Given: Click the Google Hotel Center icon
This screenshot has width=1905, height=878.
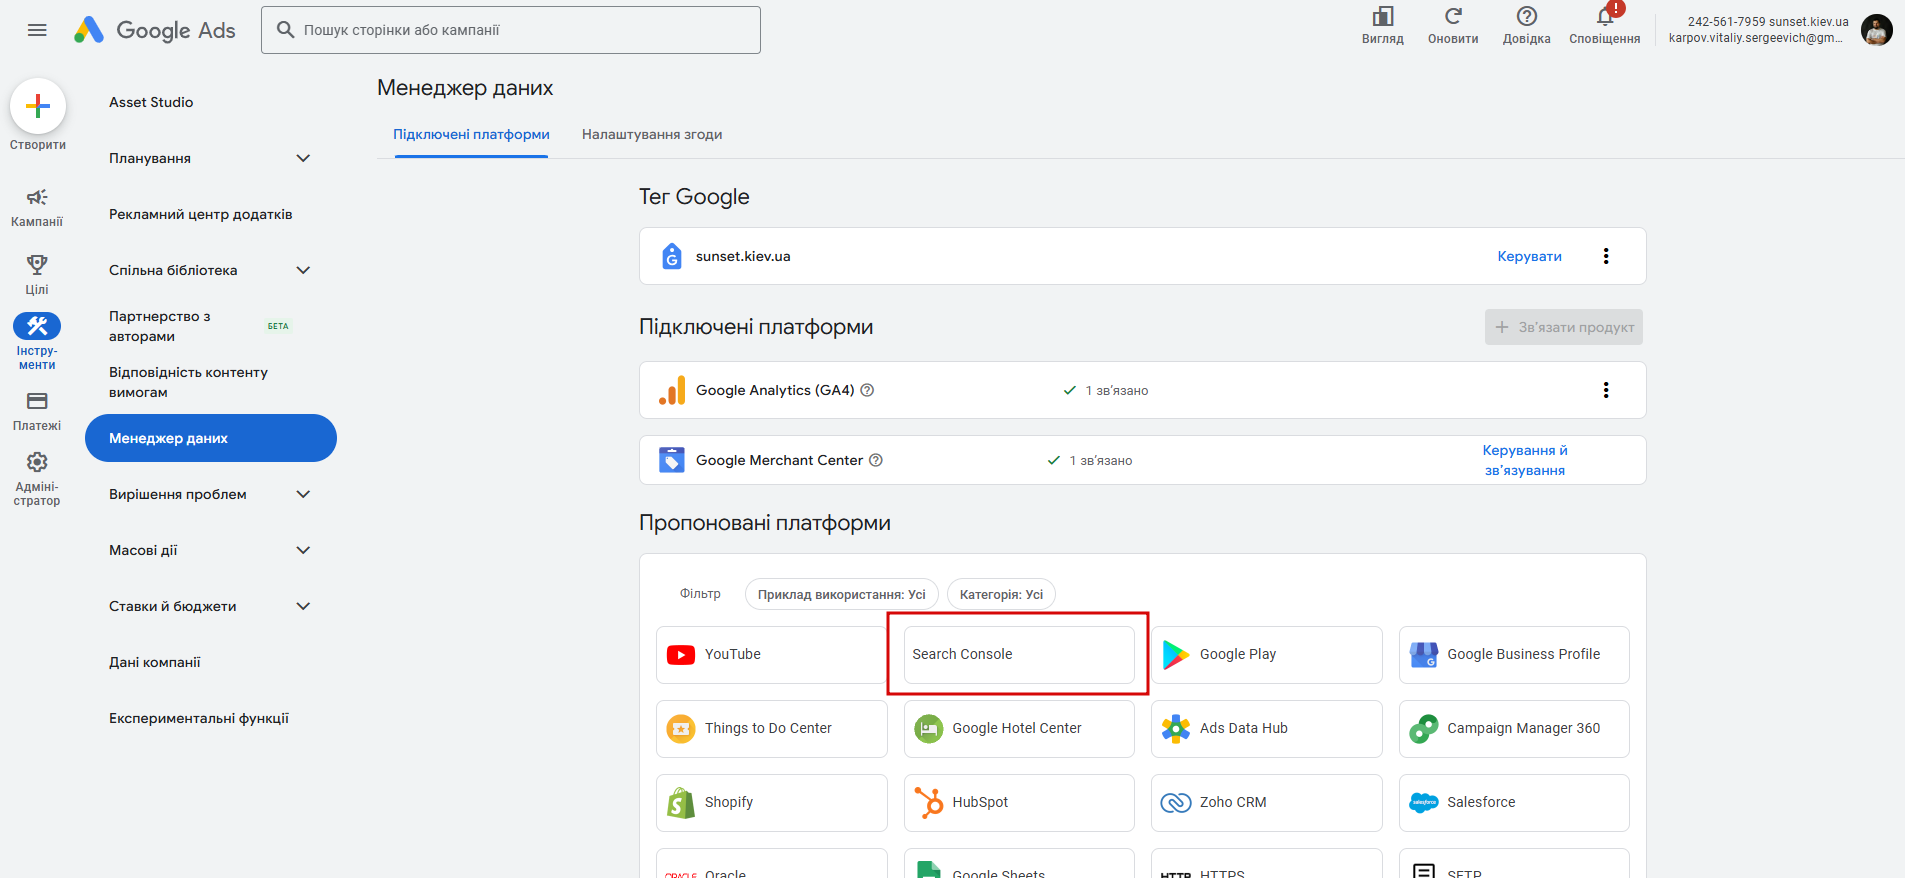Looking at the screenshot, I should point(929,729).
